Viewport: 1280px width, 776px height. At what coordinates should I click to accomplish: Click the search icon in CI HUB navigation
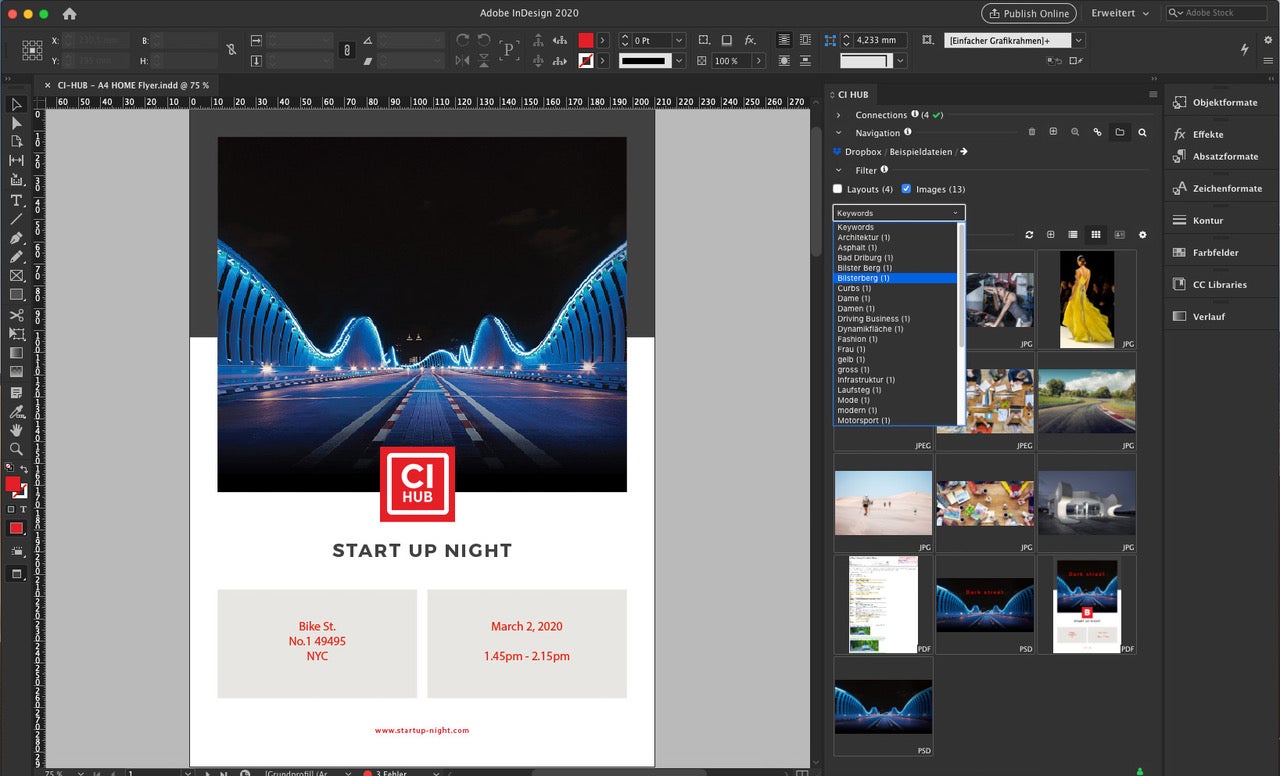1142,132
